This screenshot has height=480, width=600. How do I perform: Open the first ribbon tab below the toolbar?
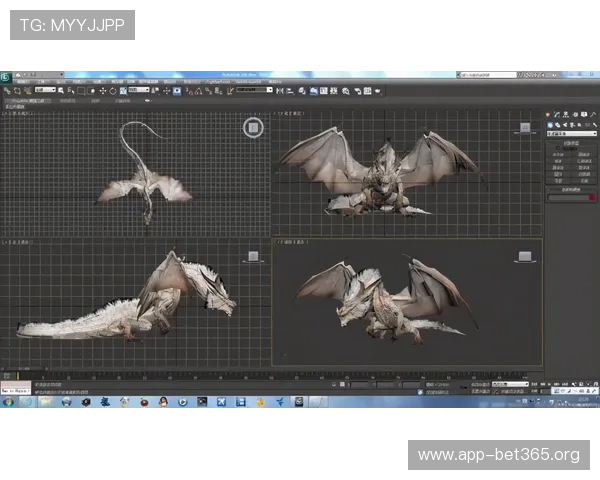click(27, 101)
